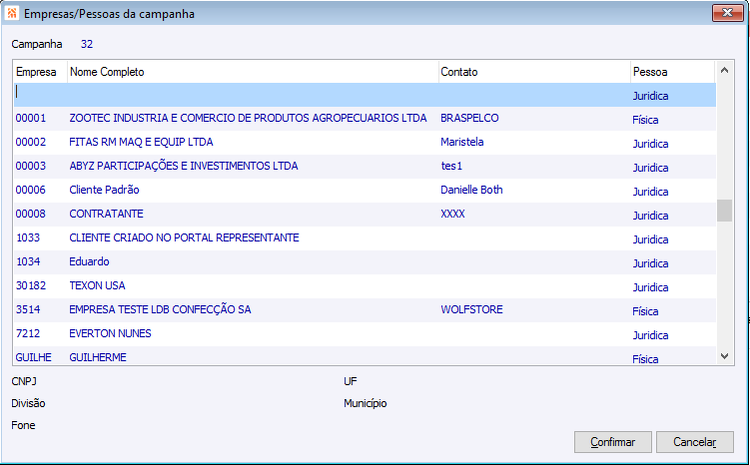Click Física in the ZOOTEC row
The width and height of the screenshot is (750, 465).
pos(645,120)
